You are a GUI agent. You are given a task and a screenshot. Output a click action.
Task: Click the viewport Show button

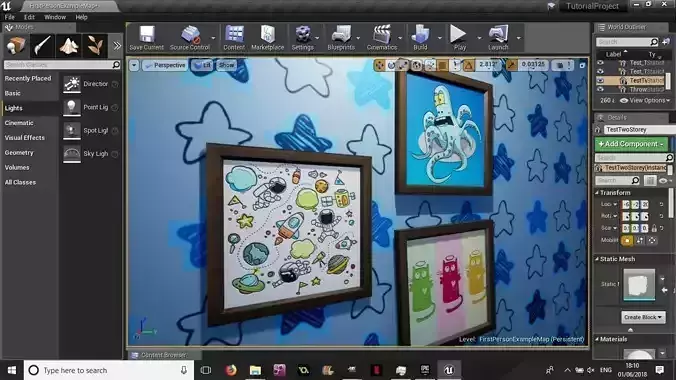tap(226, 65)
